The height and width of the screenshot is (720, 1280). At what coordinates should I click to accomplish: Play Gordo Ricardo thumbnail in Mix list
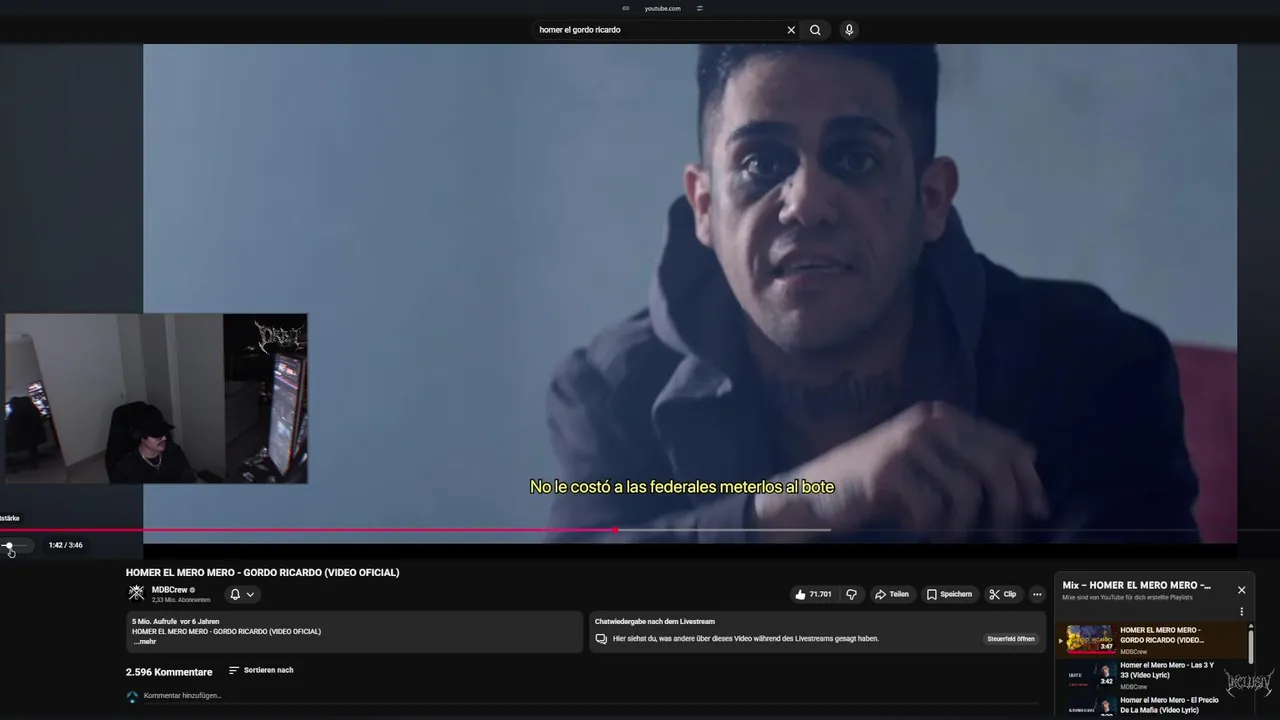pyautogui.click(x=1090, y=639)
